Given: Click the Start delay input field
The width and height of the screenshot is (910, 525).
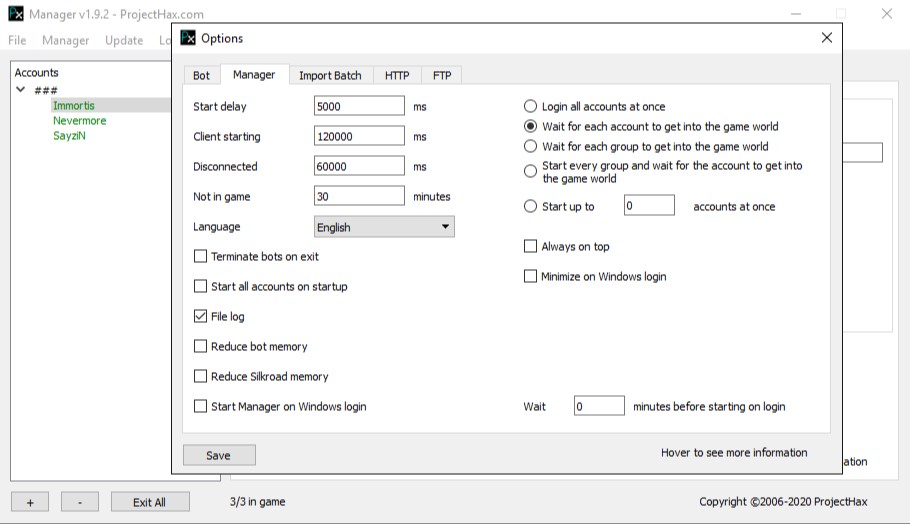Looking at the screenshot, I should [x=359, y=107].
